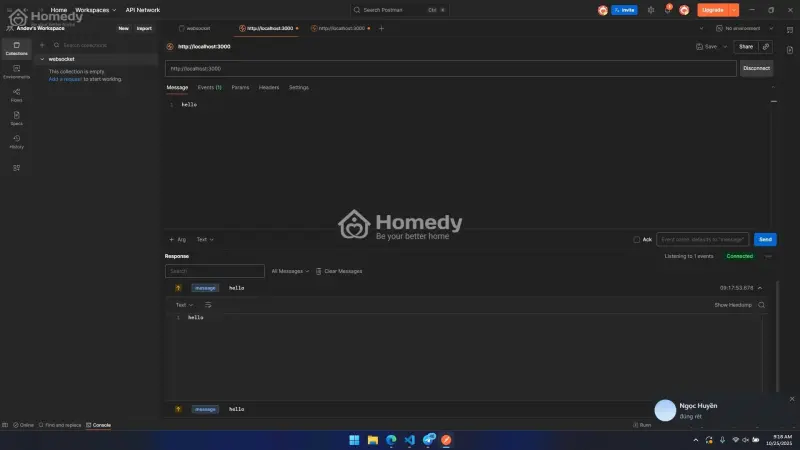The image size is (800, 450).
Task: Open the configure sidebar grid icon
Action: pos(16,168)
